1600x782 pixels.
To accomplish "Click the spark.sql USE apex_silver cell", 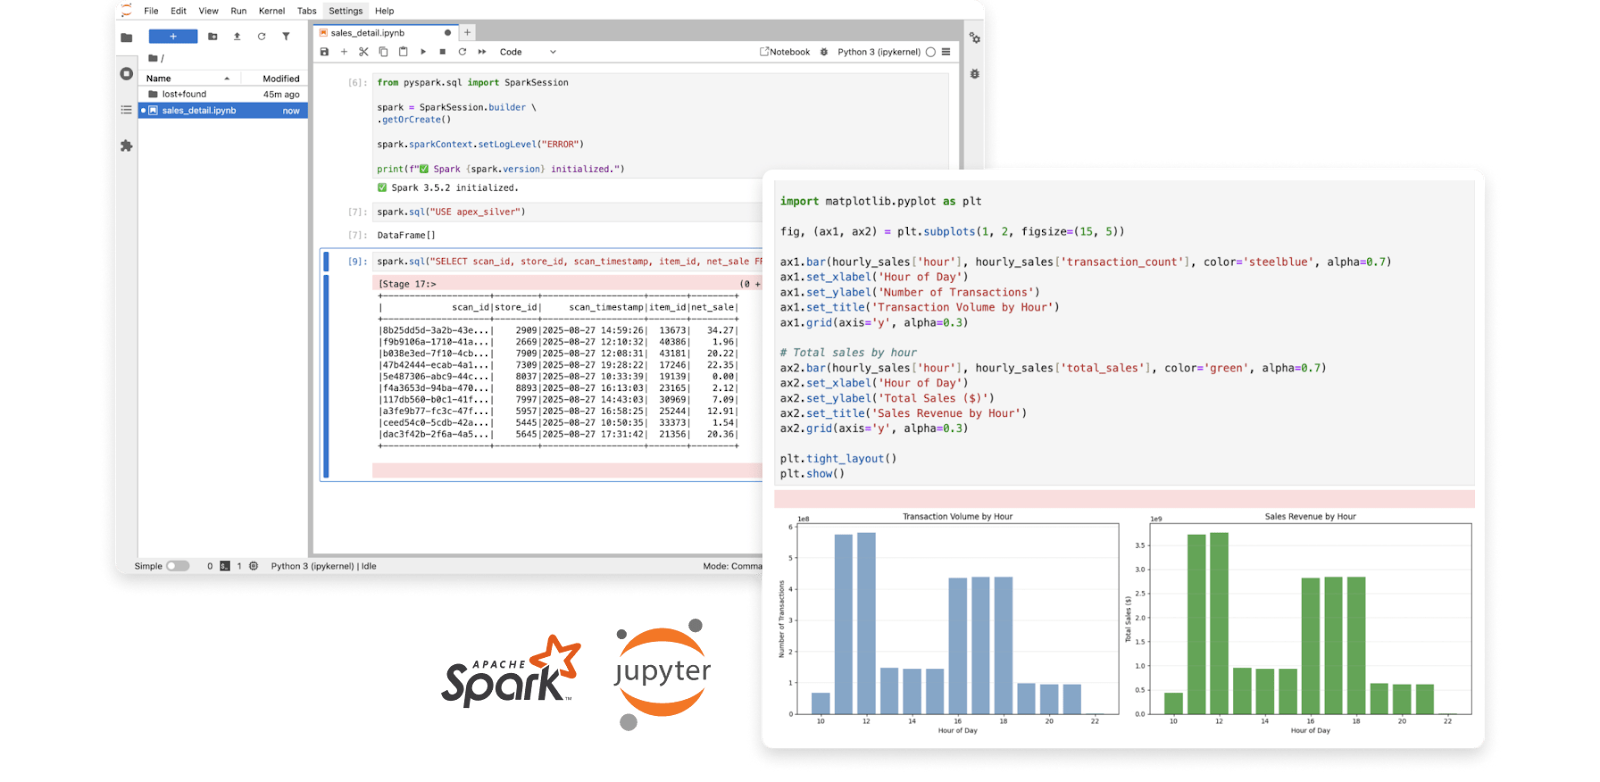I will (568, 212).
